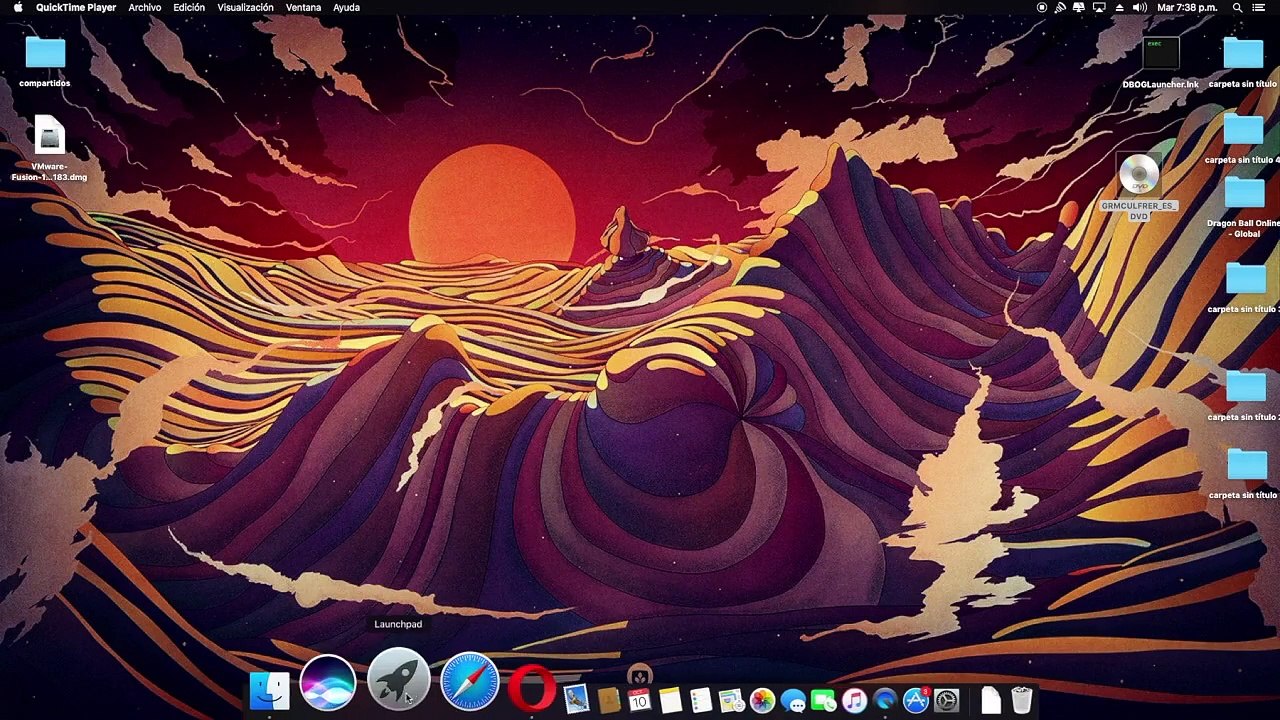1280x720 pixels.
Task: Open the Apple menu
Action: click(17, 7)
